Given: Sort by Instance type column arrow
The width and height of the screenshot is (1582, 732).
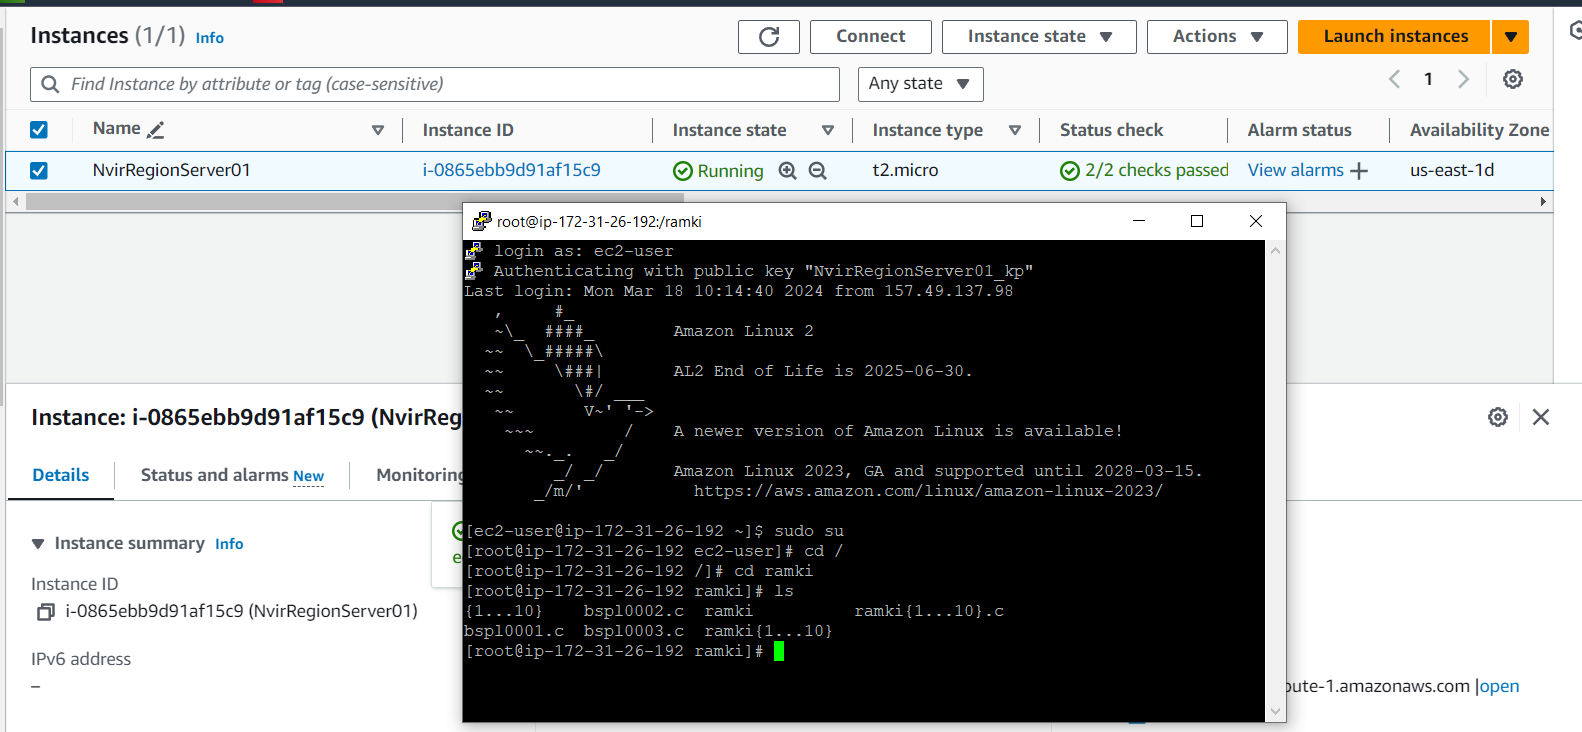Looking at the screenshot, I should coord(1015,130).
